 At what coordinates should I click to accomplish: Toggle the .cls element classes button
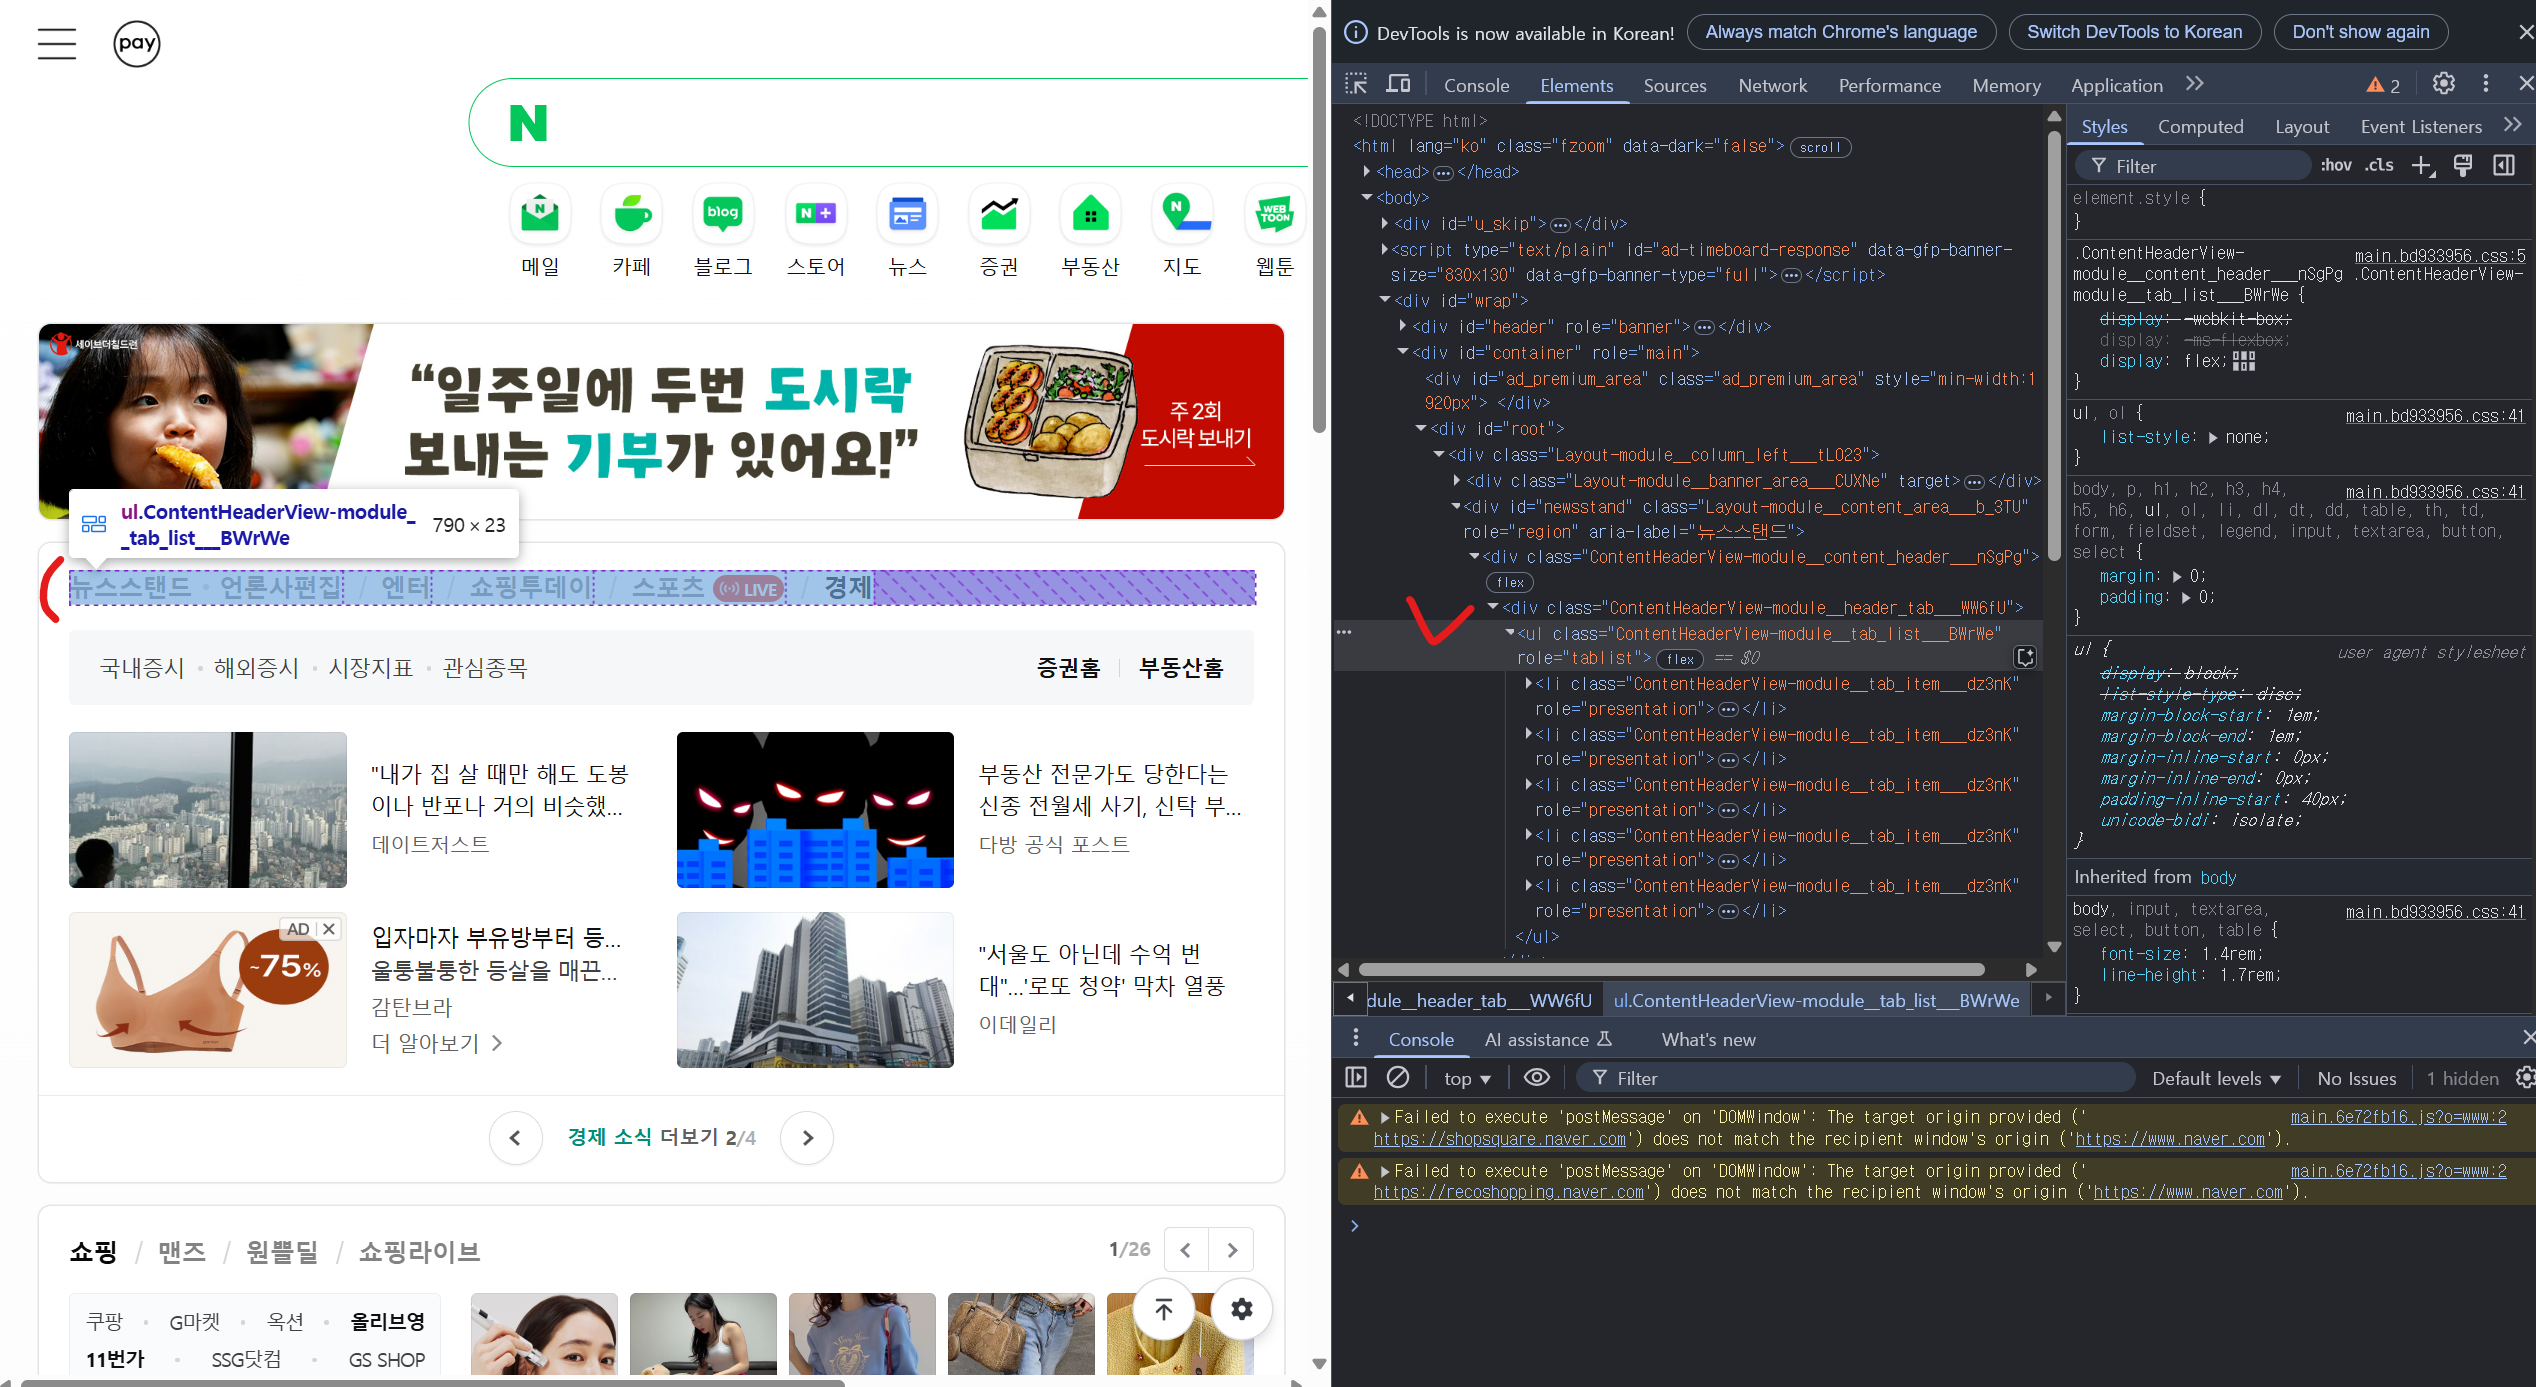pyautogui.click(x=2379, y=166)
